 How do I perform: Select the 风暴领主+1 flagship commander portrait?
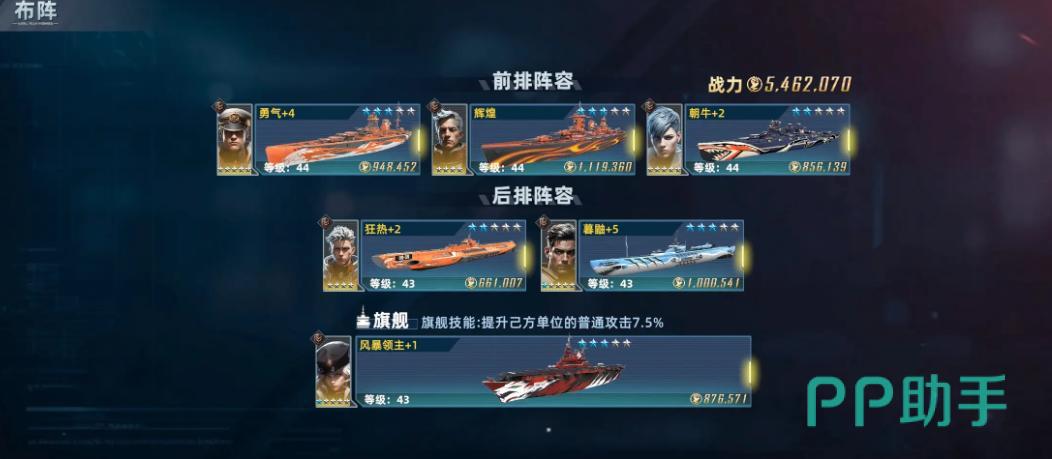tap(333, 372)
